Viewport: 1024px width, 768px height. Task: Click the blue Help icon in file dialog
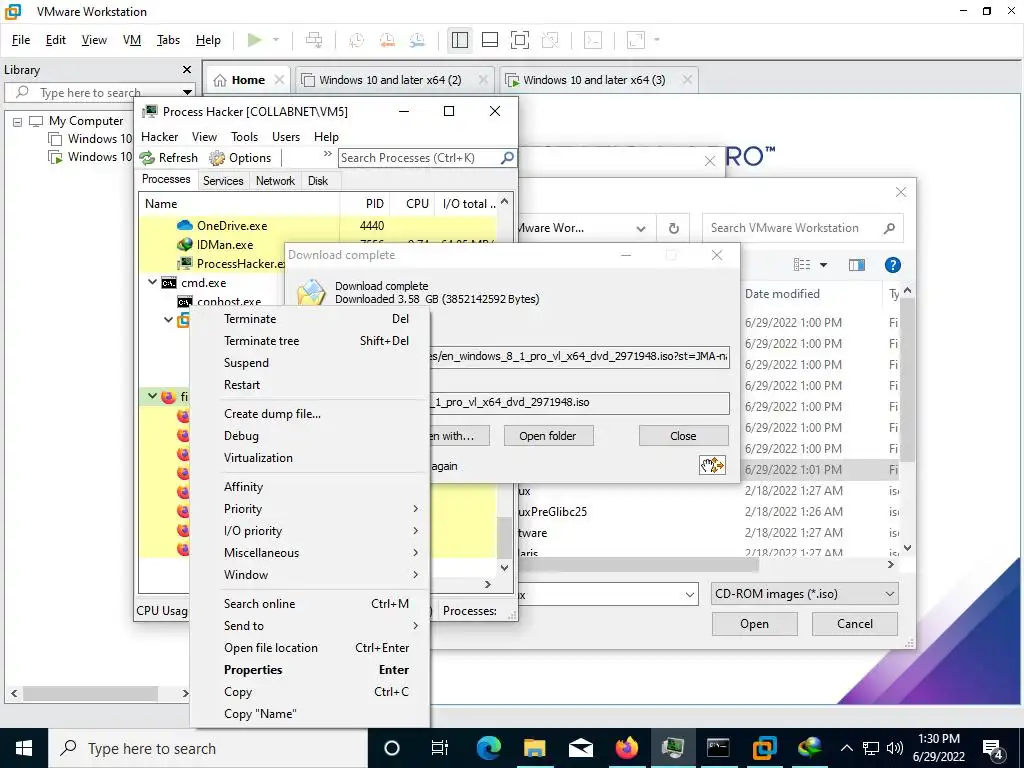click(x=893, y=264)
